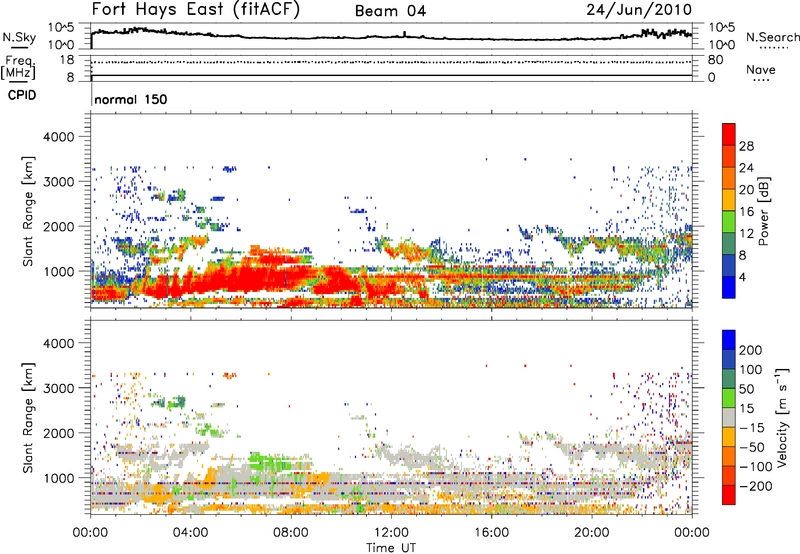Pick the bright blue bottom power color bar swatch
The image size is (800, 554).
tap(729, 287)
